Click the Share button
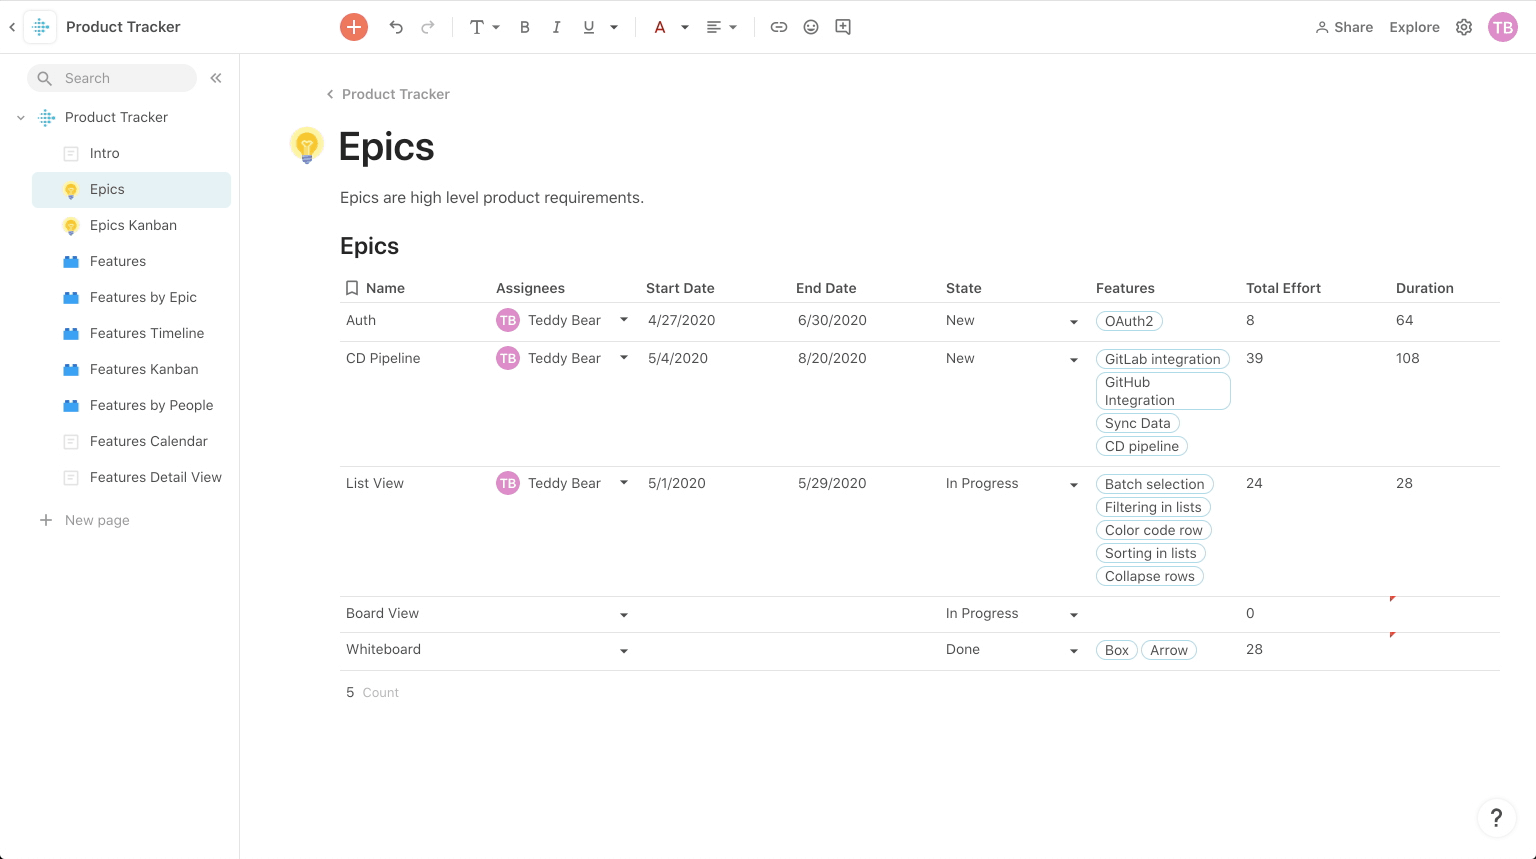 coord(1344,27)
